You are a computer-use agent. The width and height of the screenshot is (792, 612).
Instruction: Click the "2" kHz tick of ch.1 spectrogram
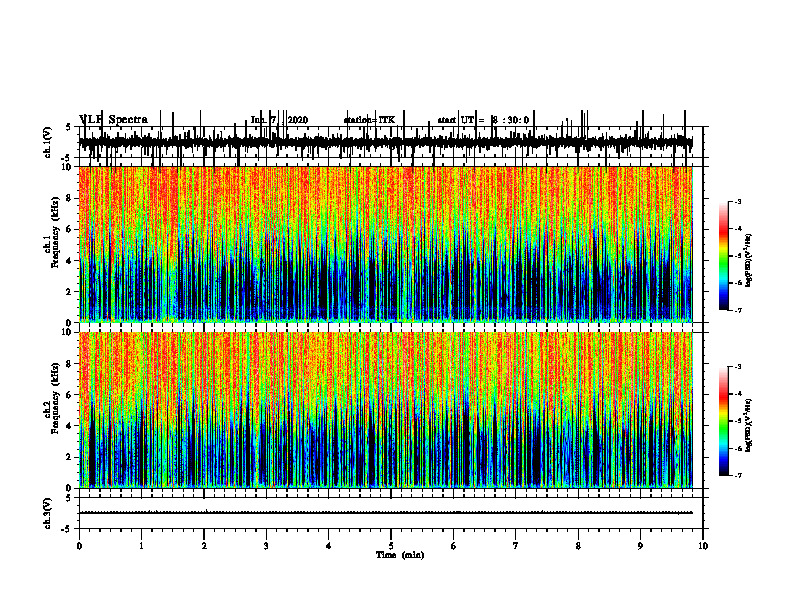[70, 292]
